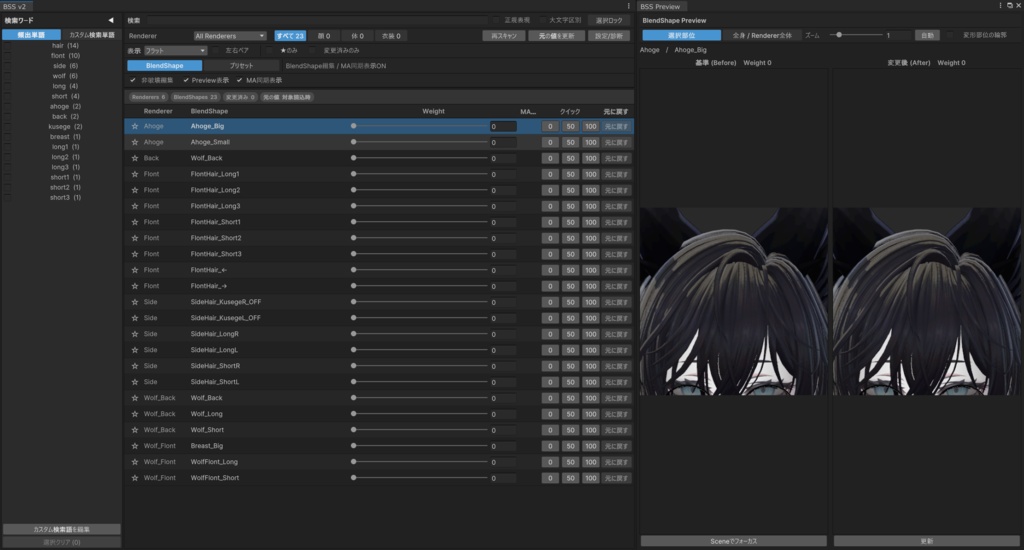Select the すべて 23 filter tab
Viewport: 1024px width, 550px height.
290,36
